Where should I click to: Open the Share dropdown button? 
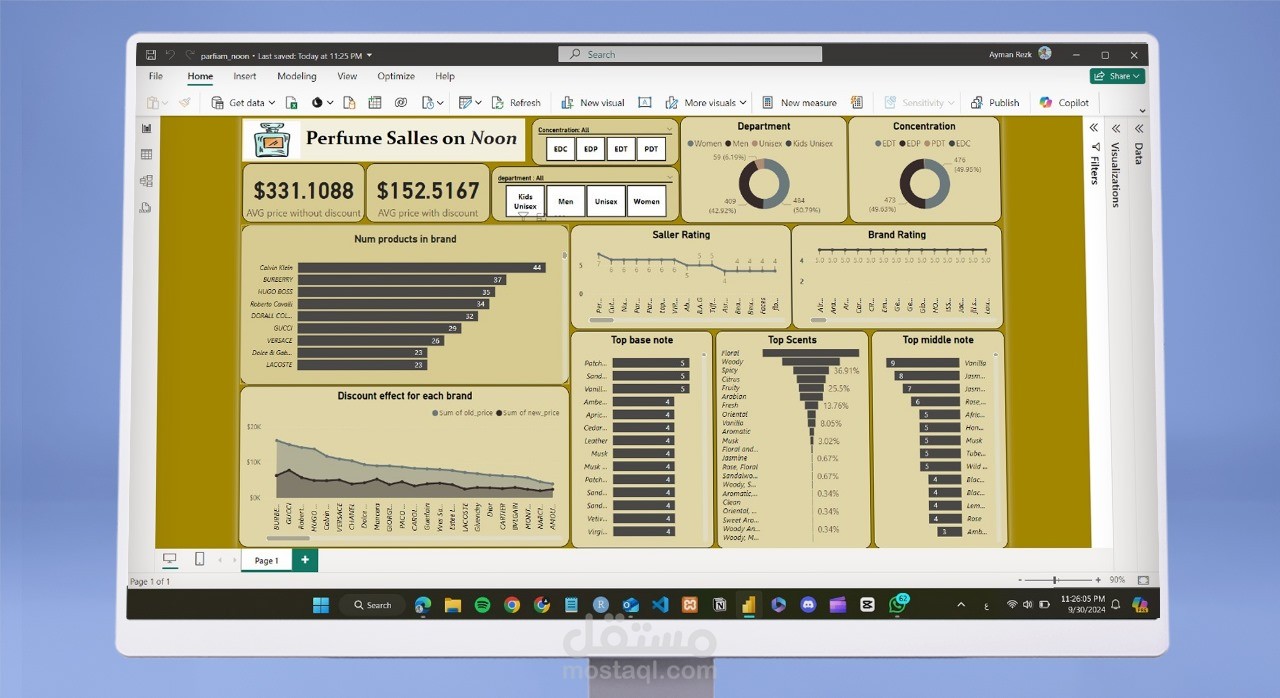pos(1117,76)
